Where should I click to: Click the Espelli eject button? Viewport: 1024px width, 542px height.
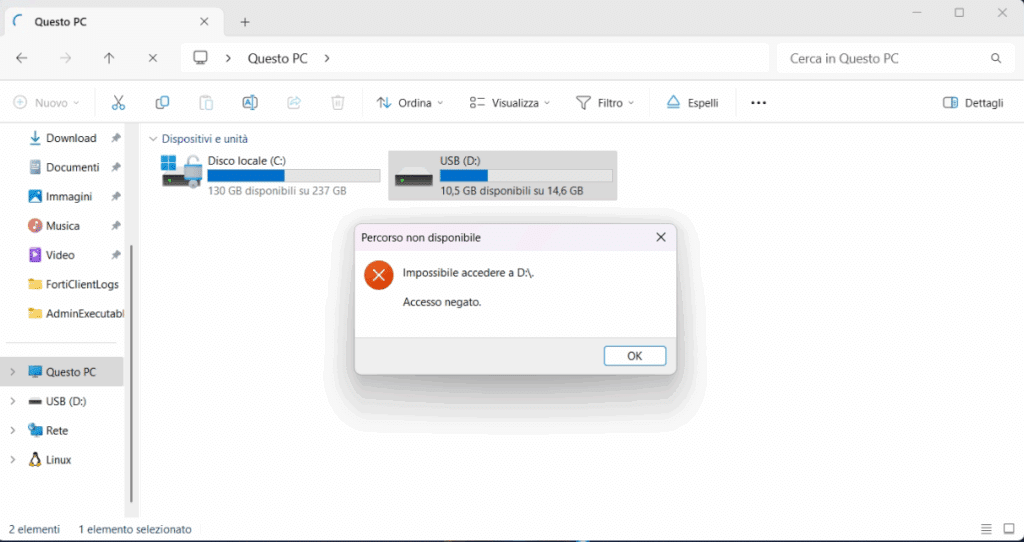click(x=692, y=103)
